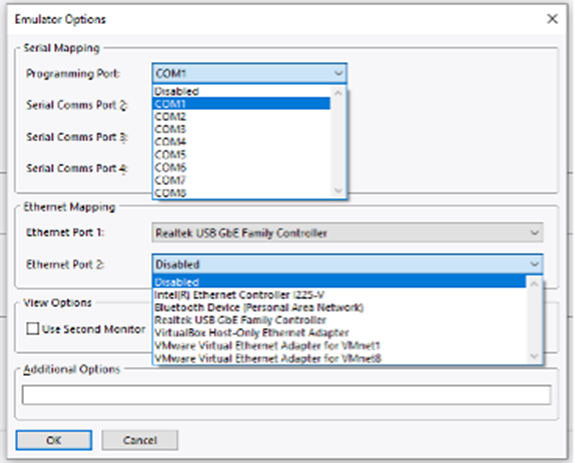
Task: Select COM5 from the port list
Action: 241,155
